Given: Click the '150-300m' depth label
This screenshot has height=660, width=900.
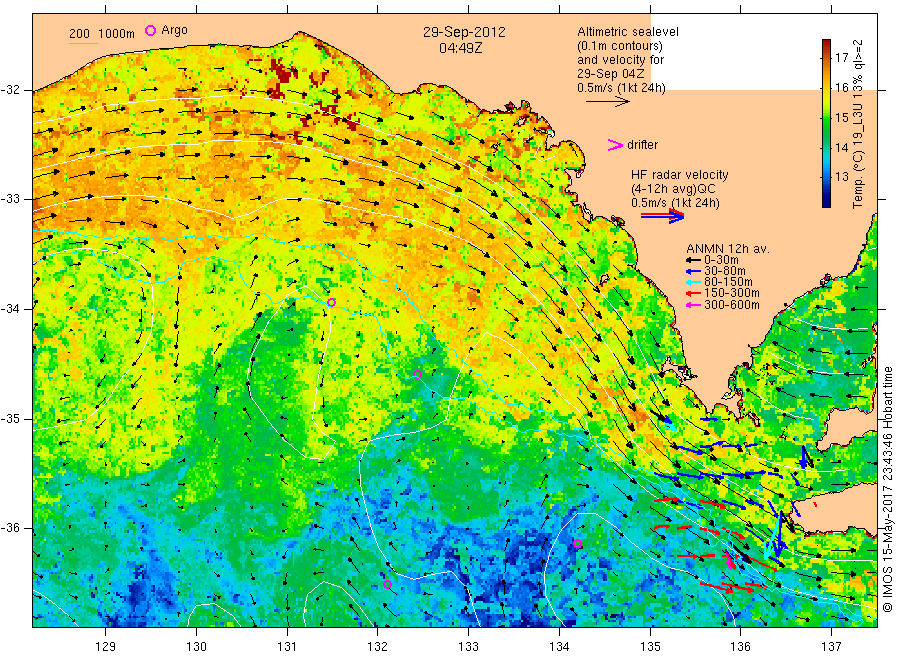Looking at the screenshot, I should [x=731, y=293].
